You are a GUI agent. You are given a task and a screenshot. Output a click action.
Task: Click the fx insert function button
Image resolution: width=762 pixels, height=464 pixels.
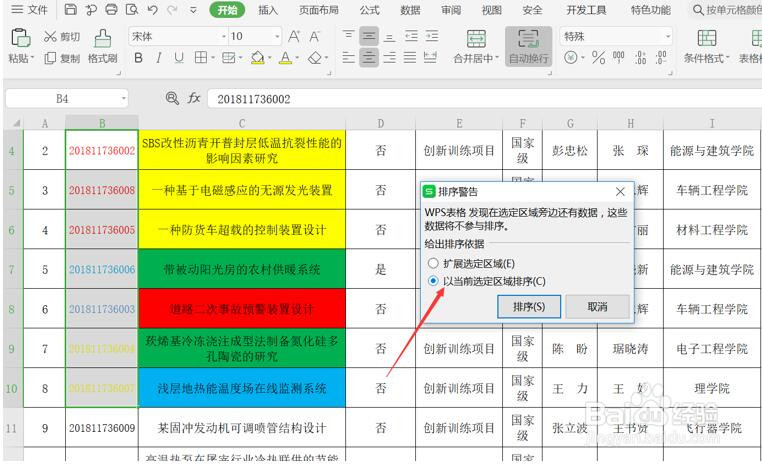coord(194,99)
